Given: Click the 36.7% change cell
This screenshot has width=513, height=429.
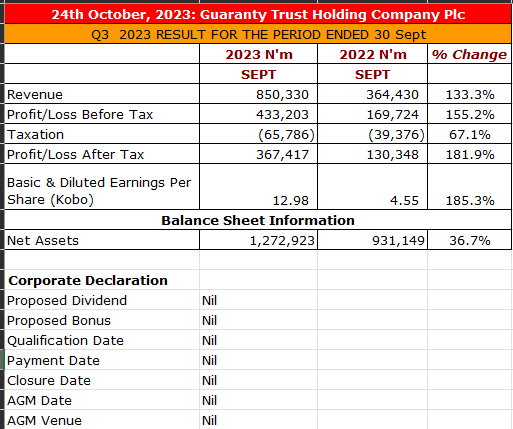Looking at the screenshot, I should (469, 240).
